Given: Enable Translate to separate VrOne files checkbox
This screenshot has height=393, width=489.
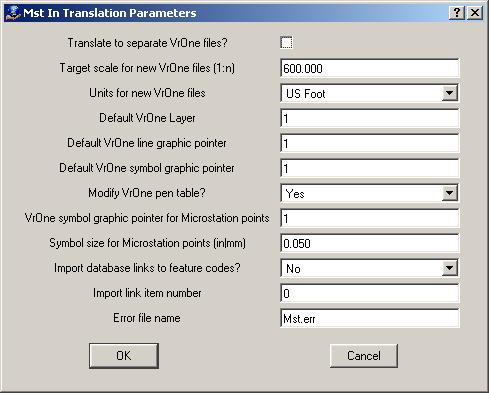Looking at the screenshot, I should [x=286, y=43].
